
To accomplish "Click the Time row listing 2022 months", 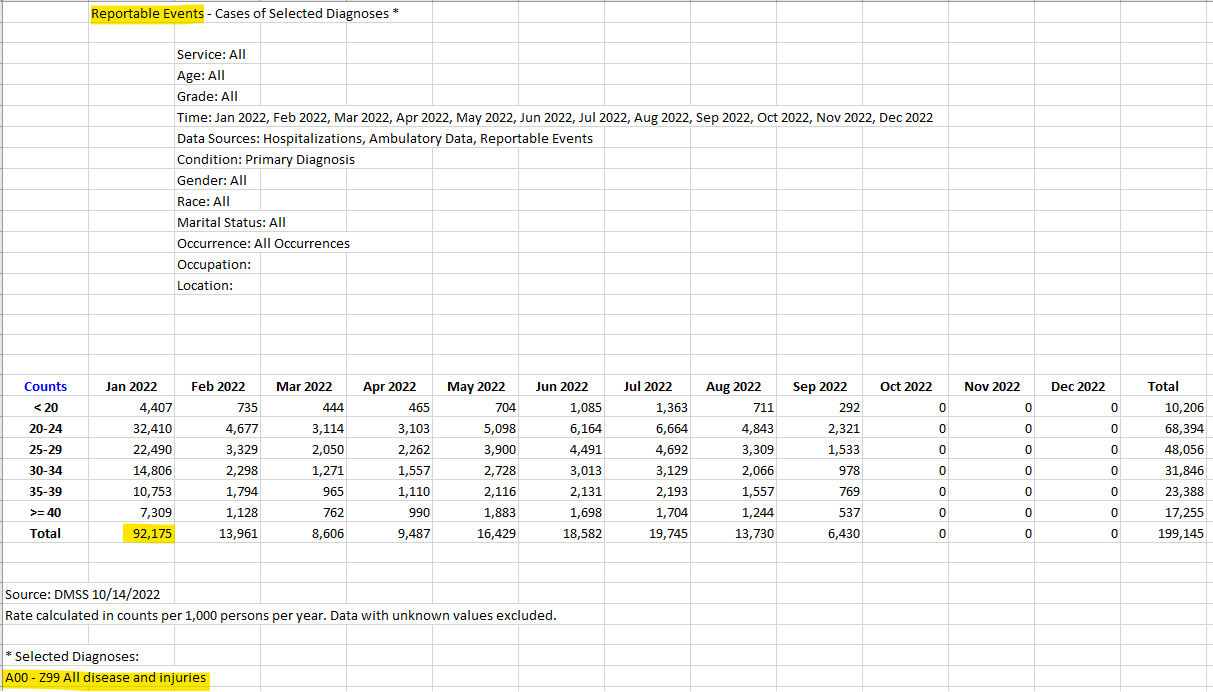I will [x=554, y=117].
